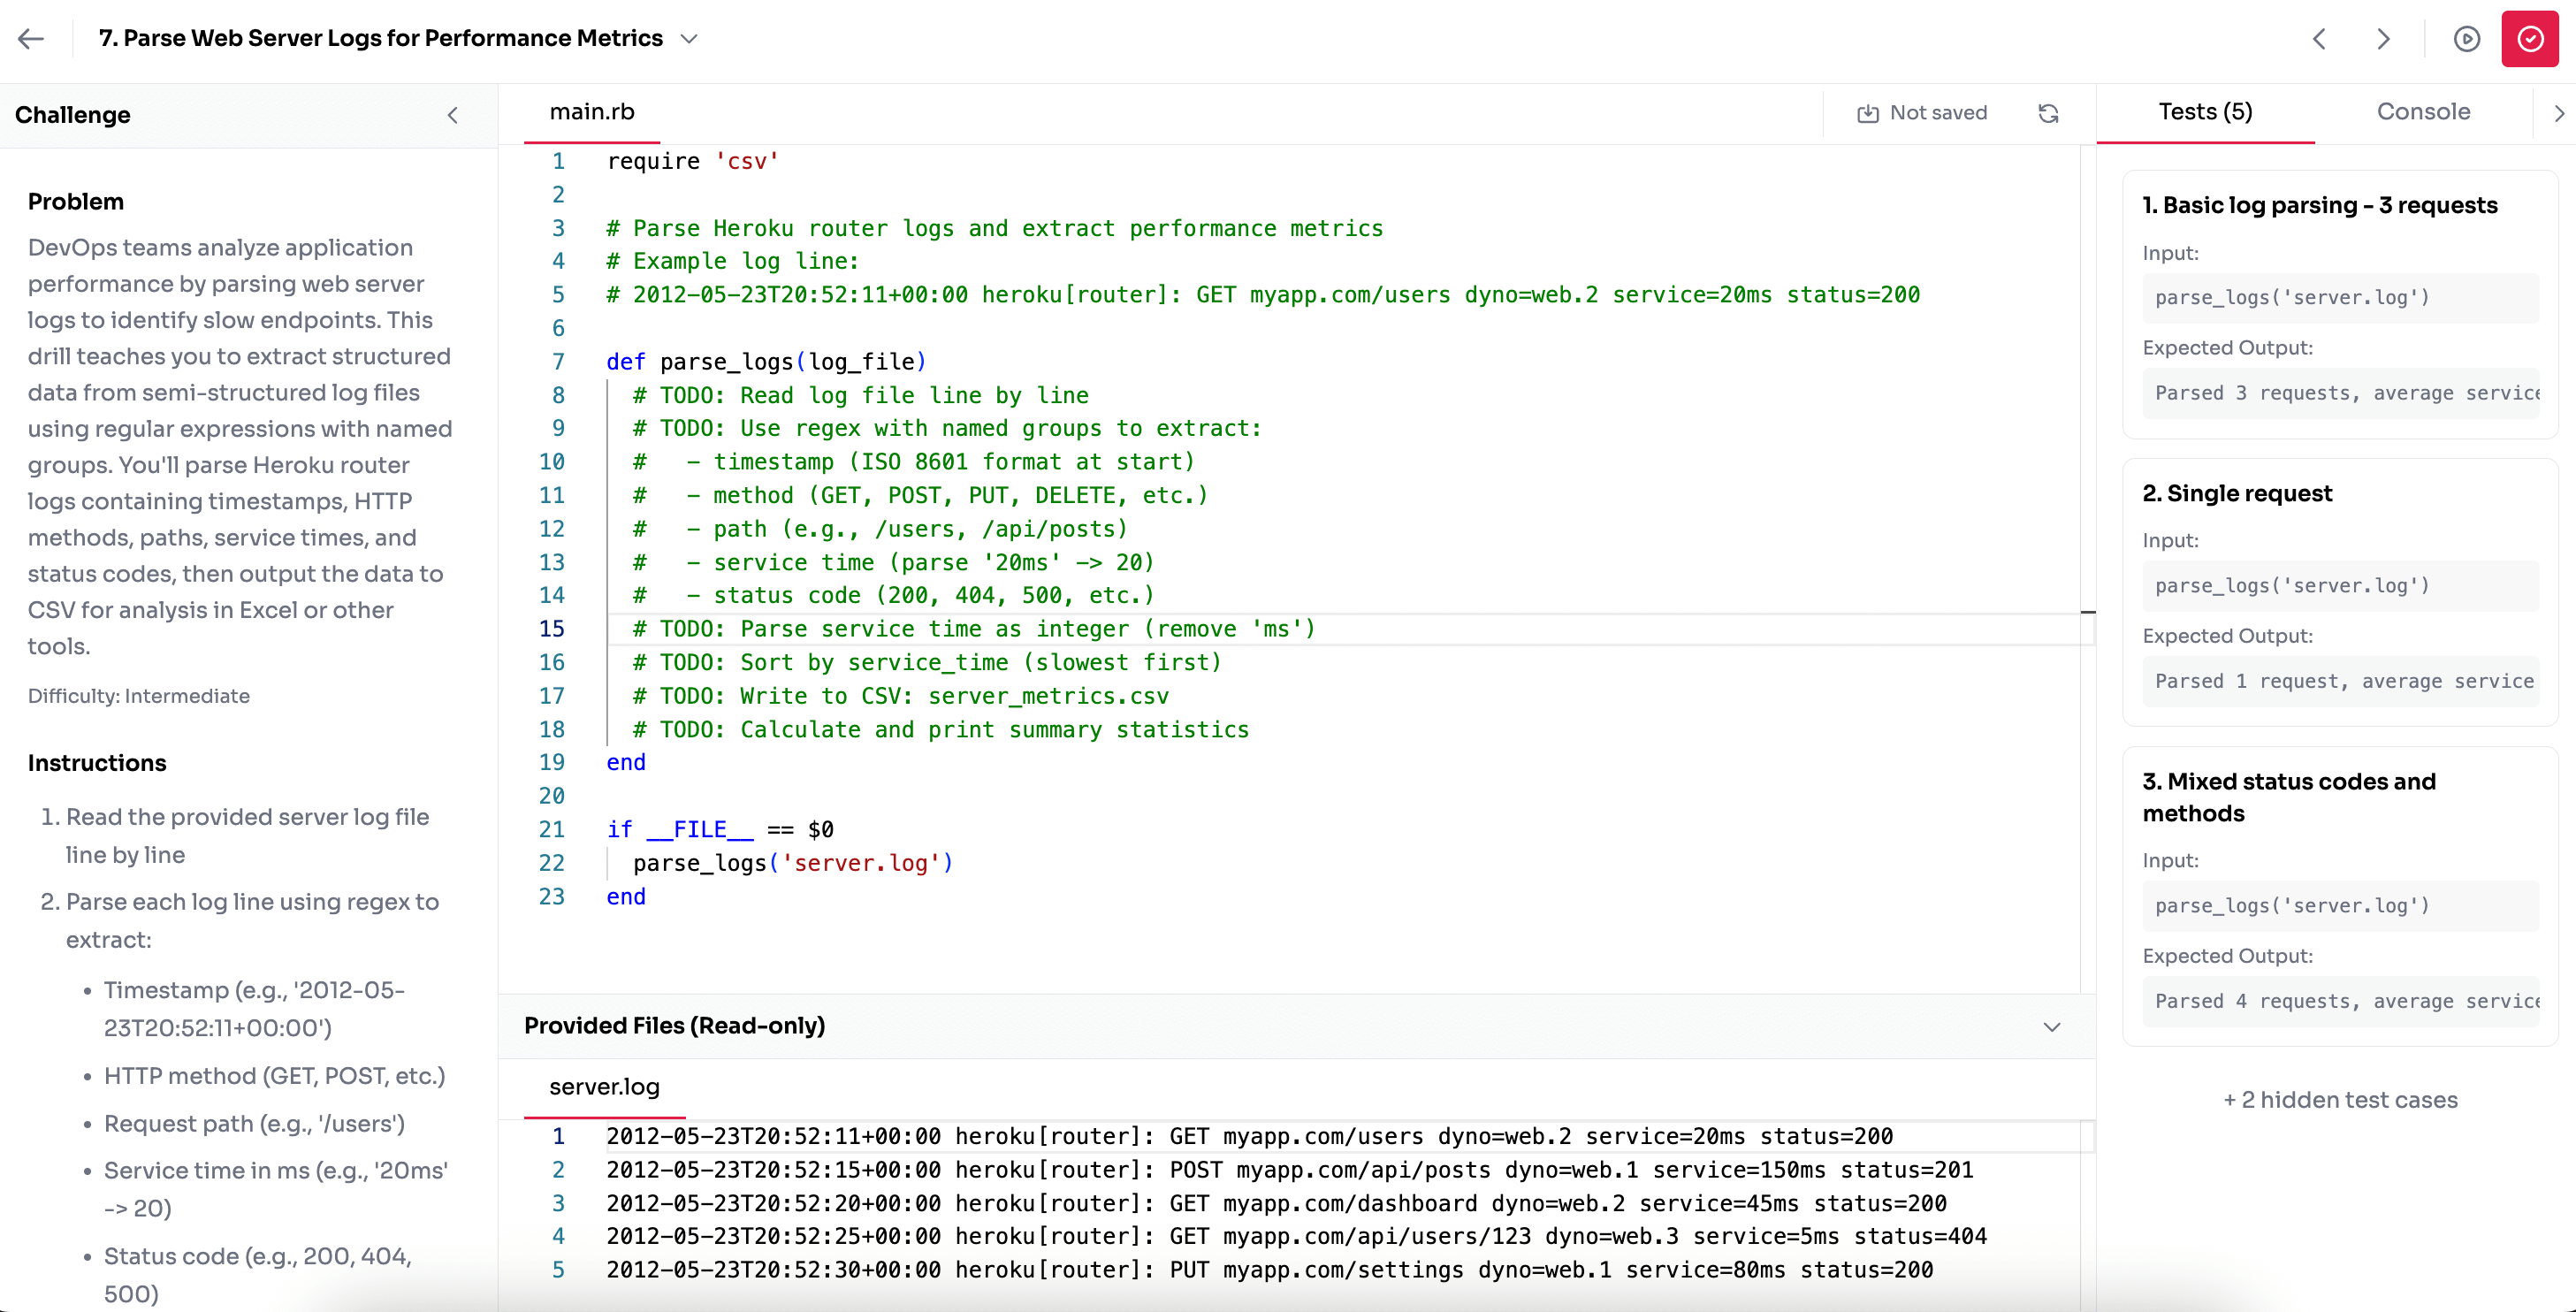
Task: Click the save/download icon next to Not saved
Action: pos(1868,112)
